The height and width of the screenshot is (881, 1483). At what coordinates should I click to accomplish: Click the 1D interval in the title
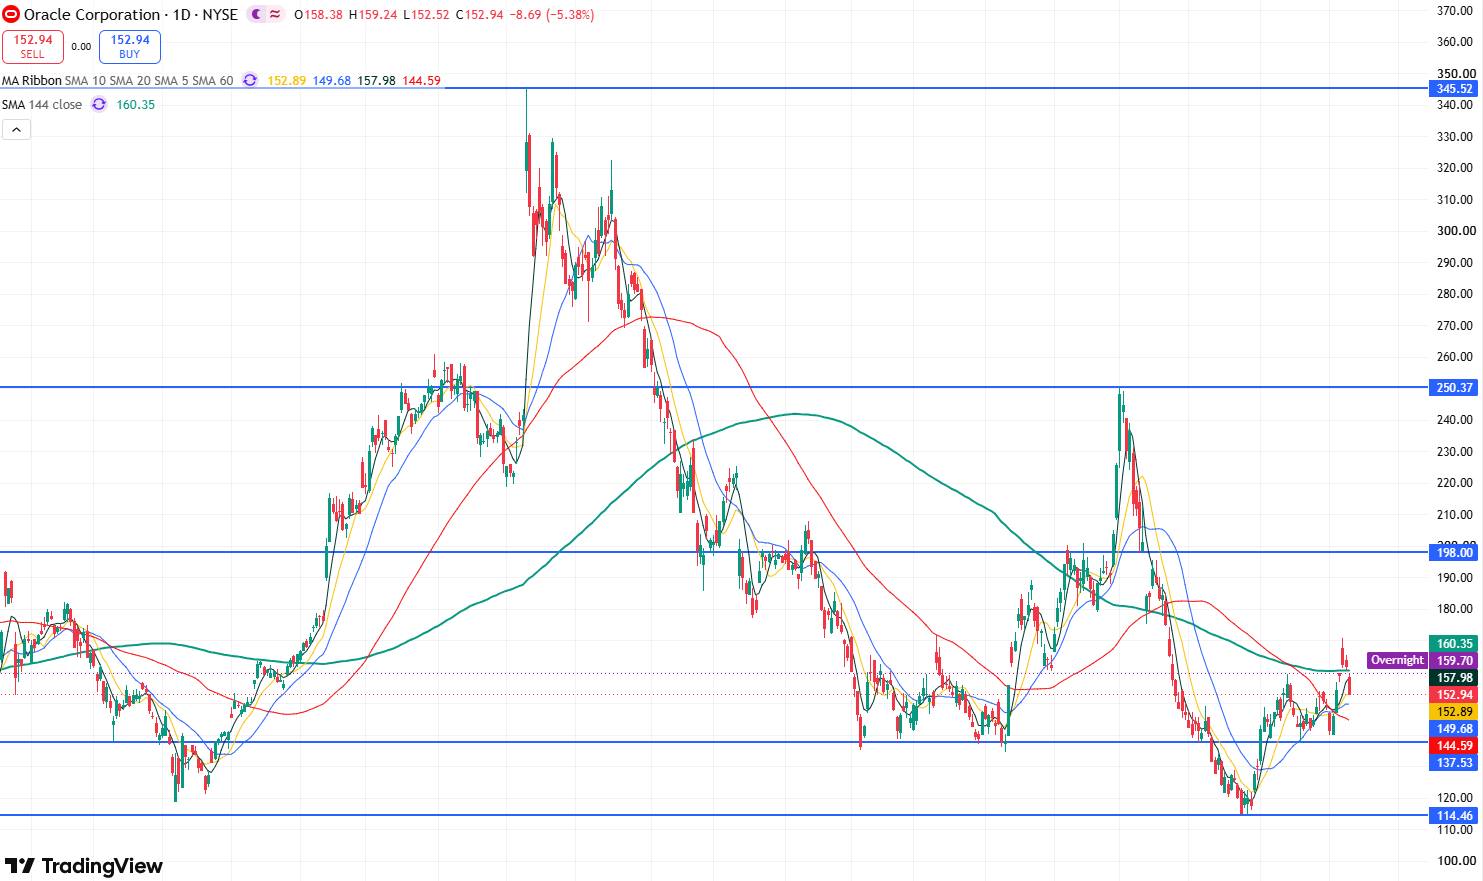point(182,15)
